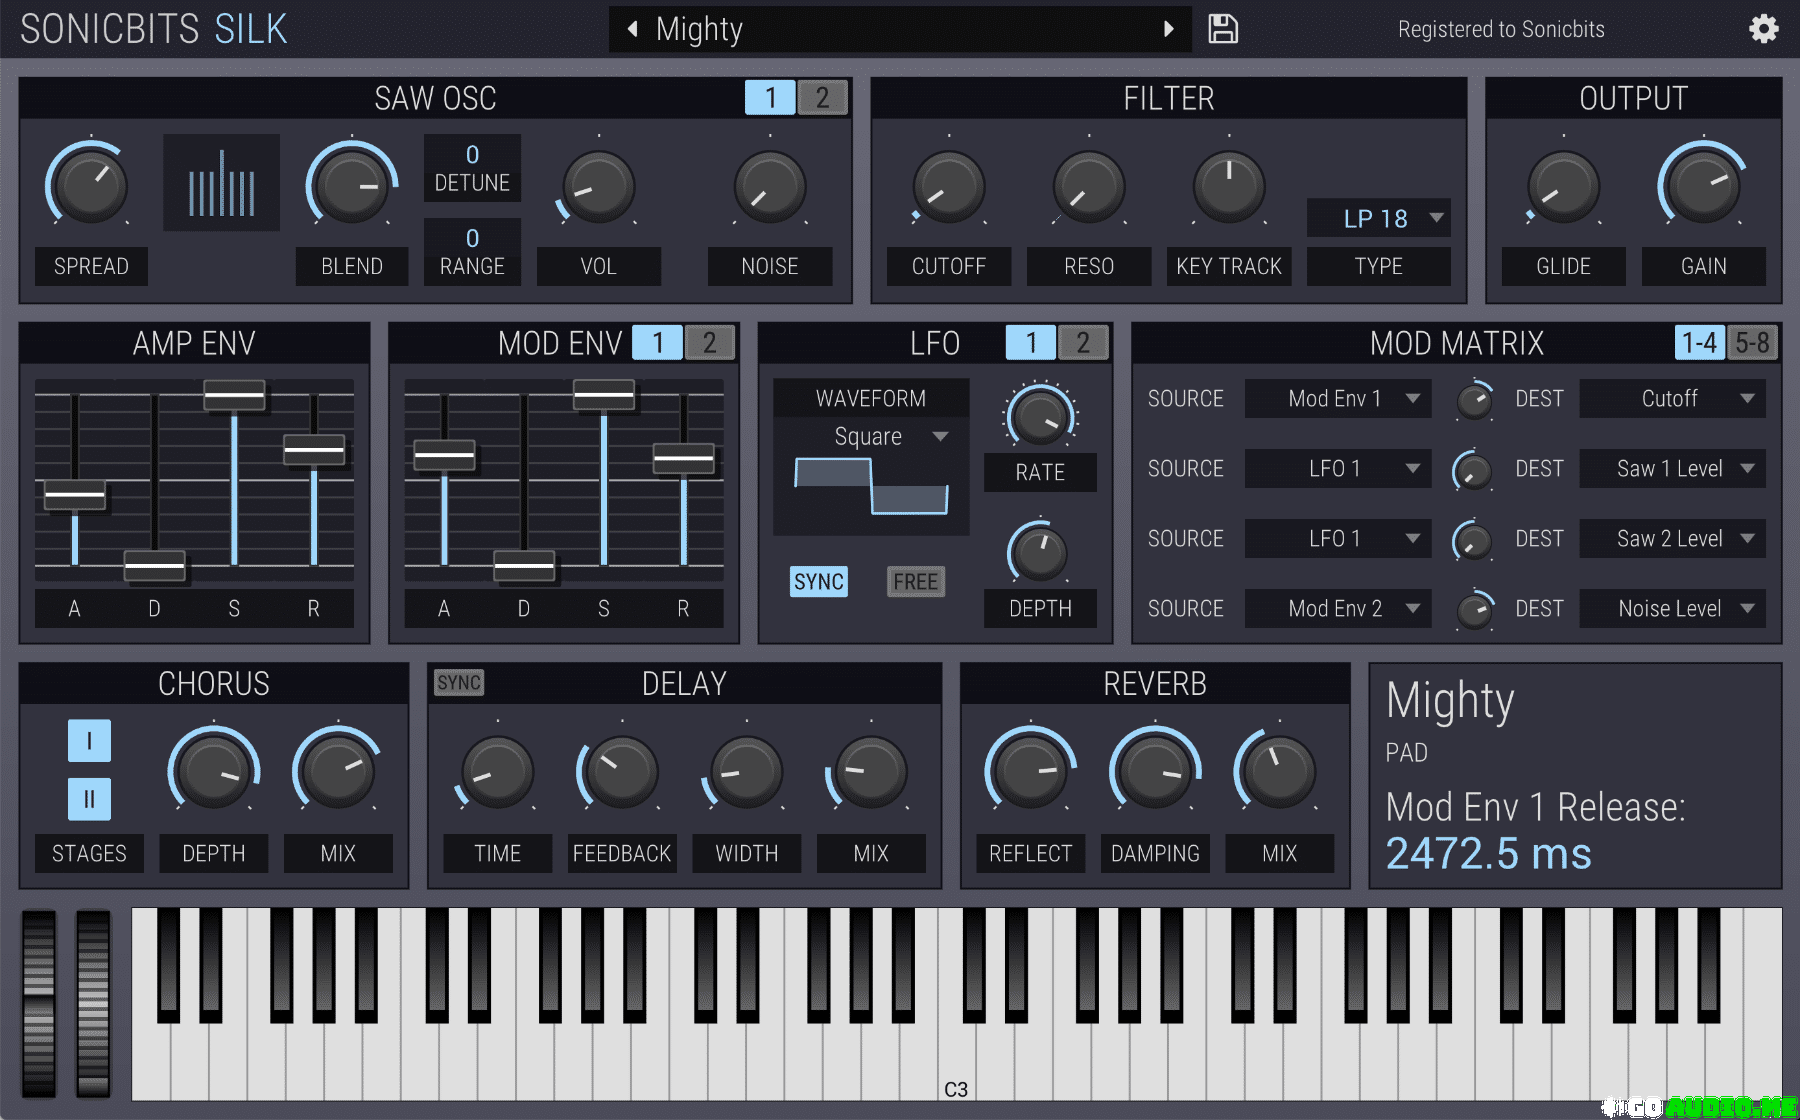Show Mod Matrix slots 1-4
The height and width of the screenshot is (1120, 1800).
coord(1699,342)
